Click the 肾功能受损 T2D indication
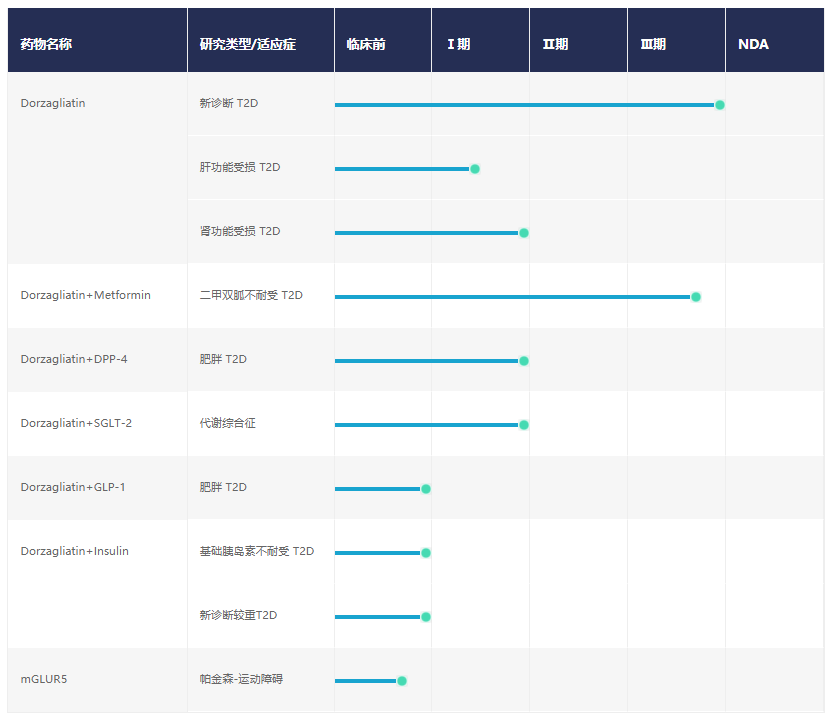The height and width of the screenshot is (720, 828). pos(240,231)
